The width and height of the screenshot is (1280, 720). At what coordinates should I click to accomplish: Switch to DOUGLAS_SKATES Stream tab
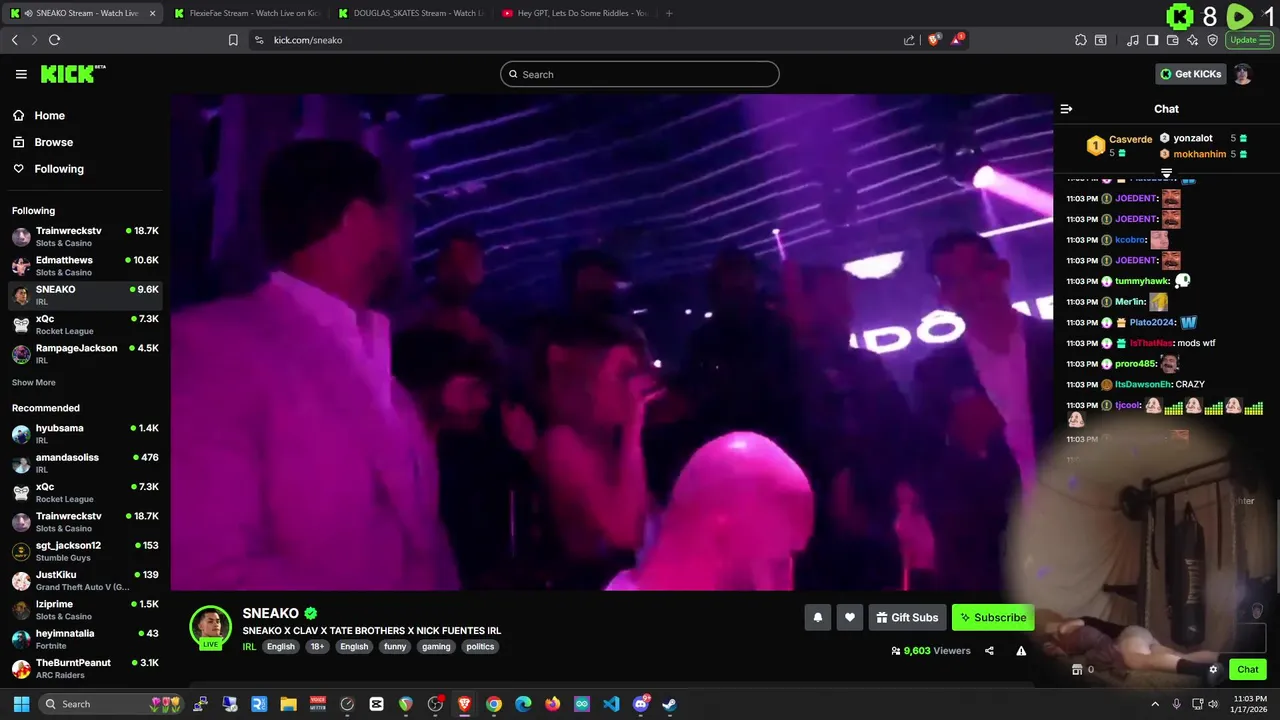(411, 13)
